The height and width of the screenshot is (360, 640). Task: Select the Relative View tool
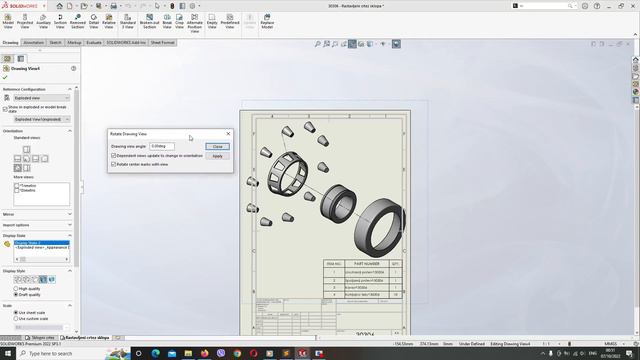[109, 21]
